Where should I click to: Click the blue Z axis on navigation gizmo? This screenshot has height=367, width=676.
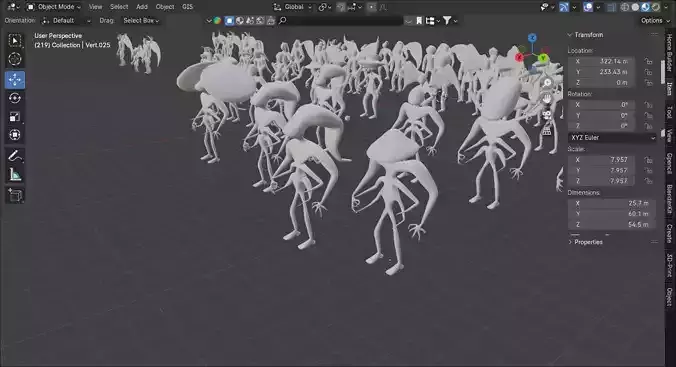532,38
